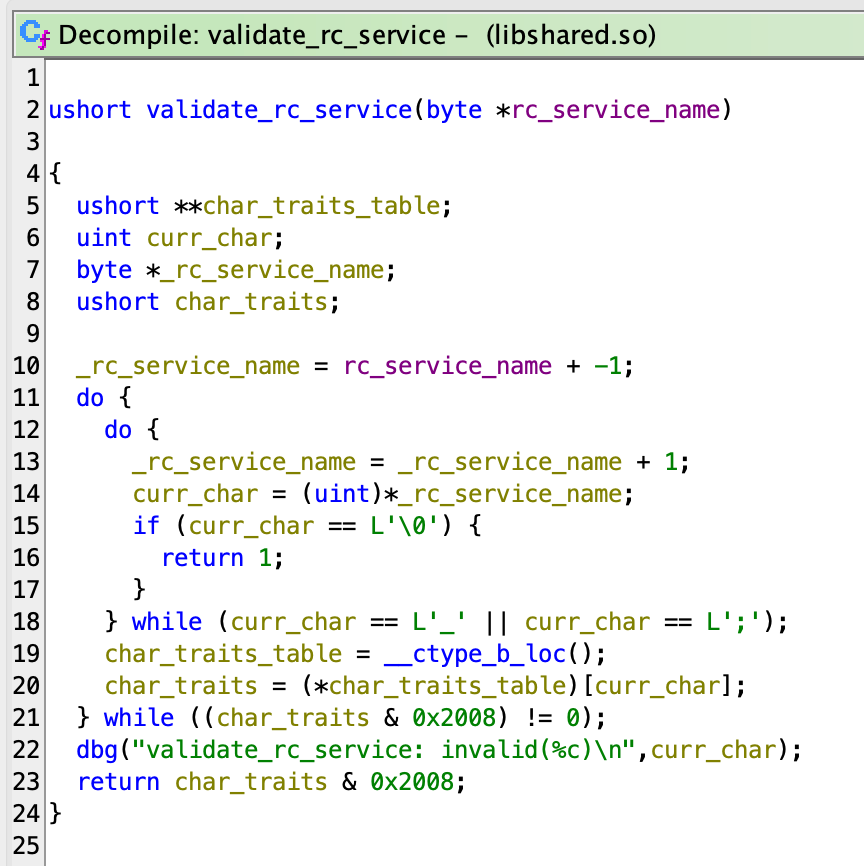The width and height of the screenshot is (864, 866).
Task: Select the rc_service_name parameter on line 2
Action: [616, 110]
